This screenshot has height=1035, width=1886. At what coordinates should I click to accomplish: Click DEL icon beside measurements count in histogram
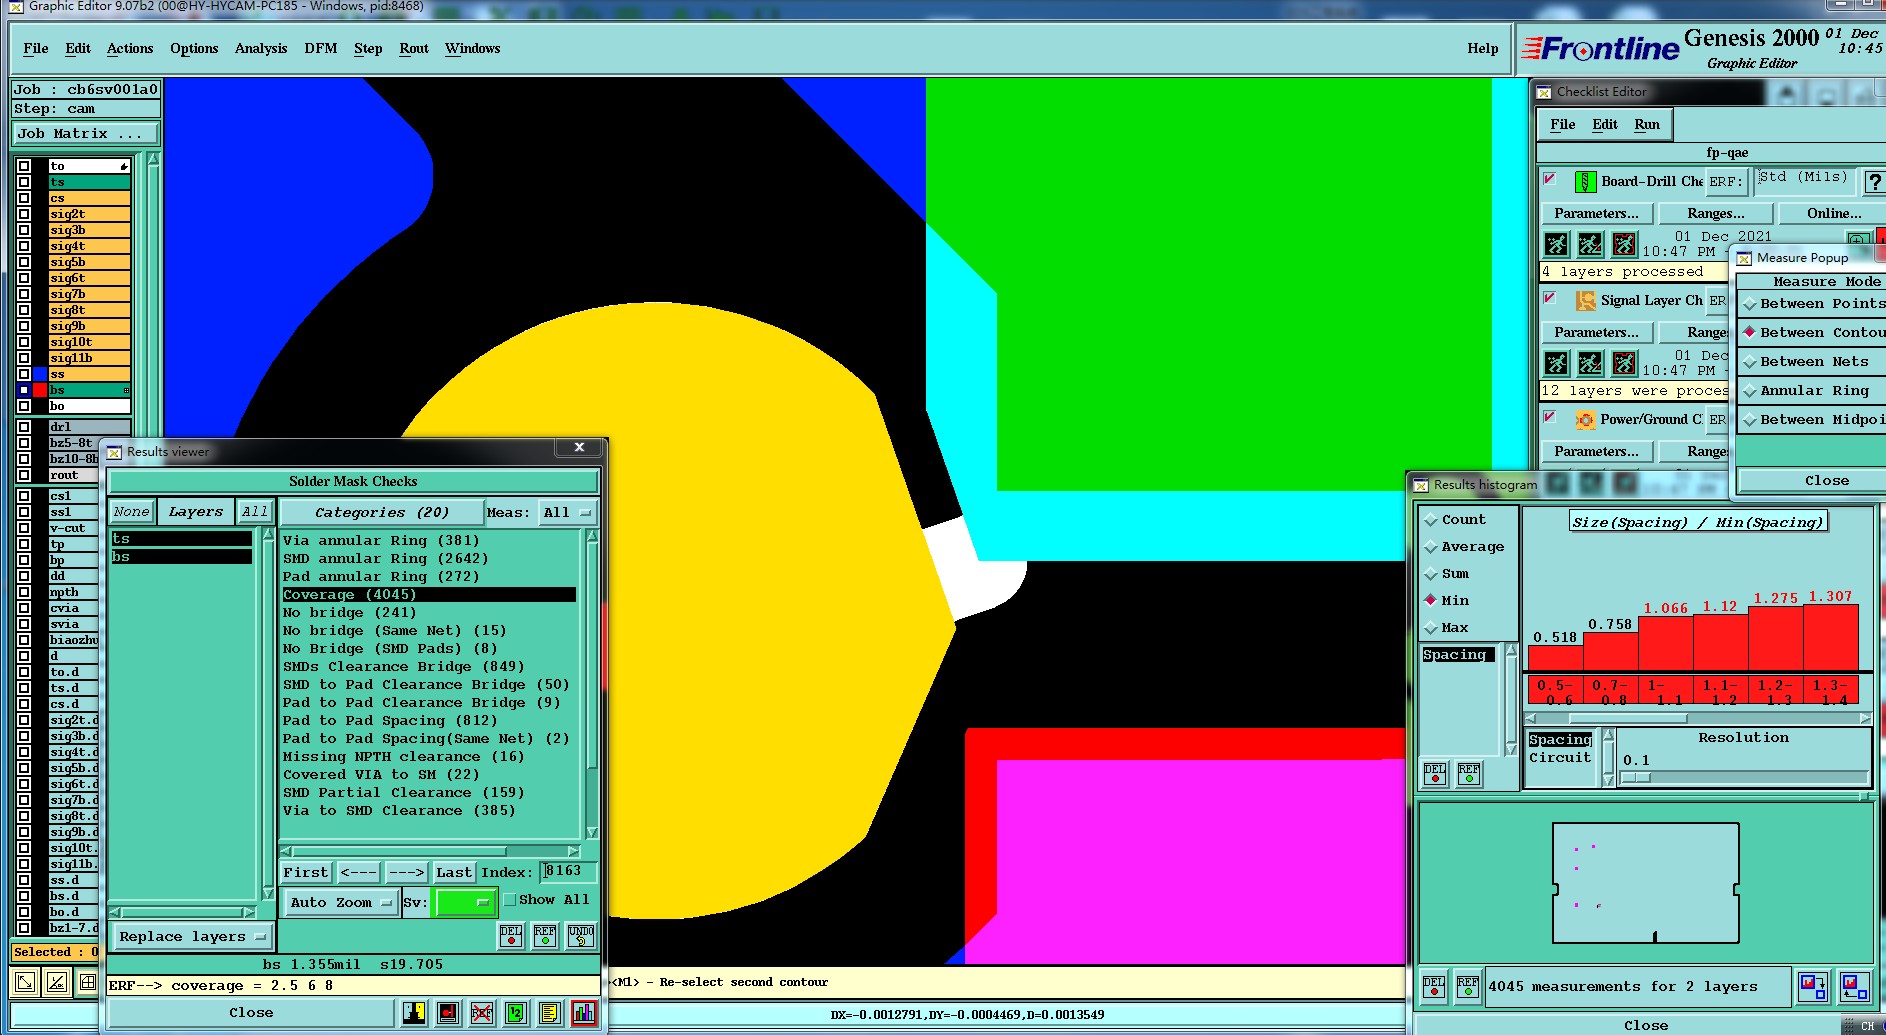[1434, 987]
